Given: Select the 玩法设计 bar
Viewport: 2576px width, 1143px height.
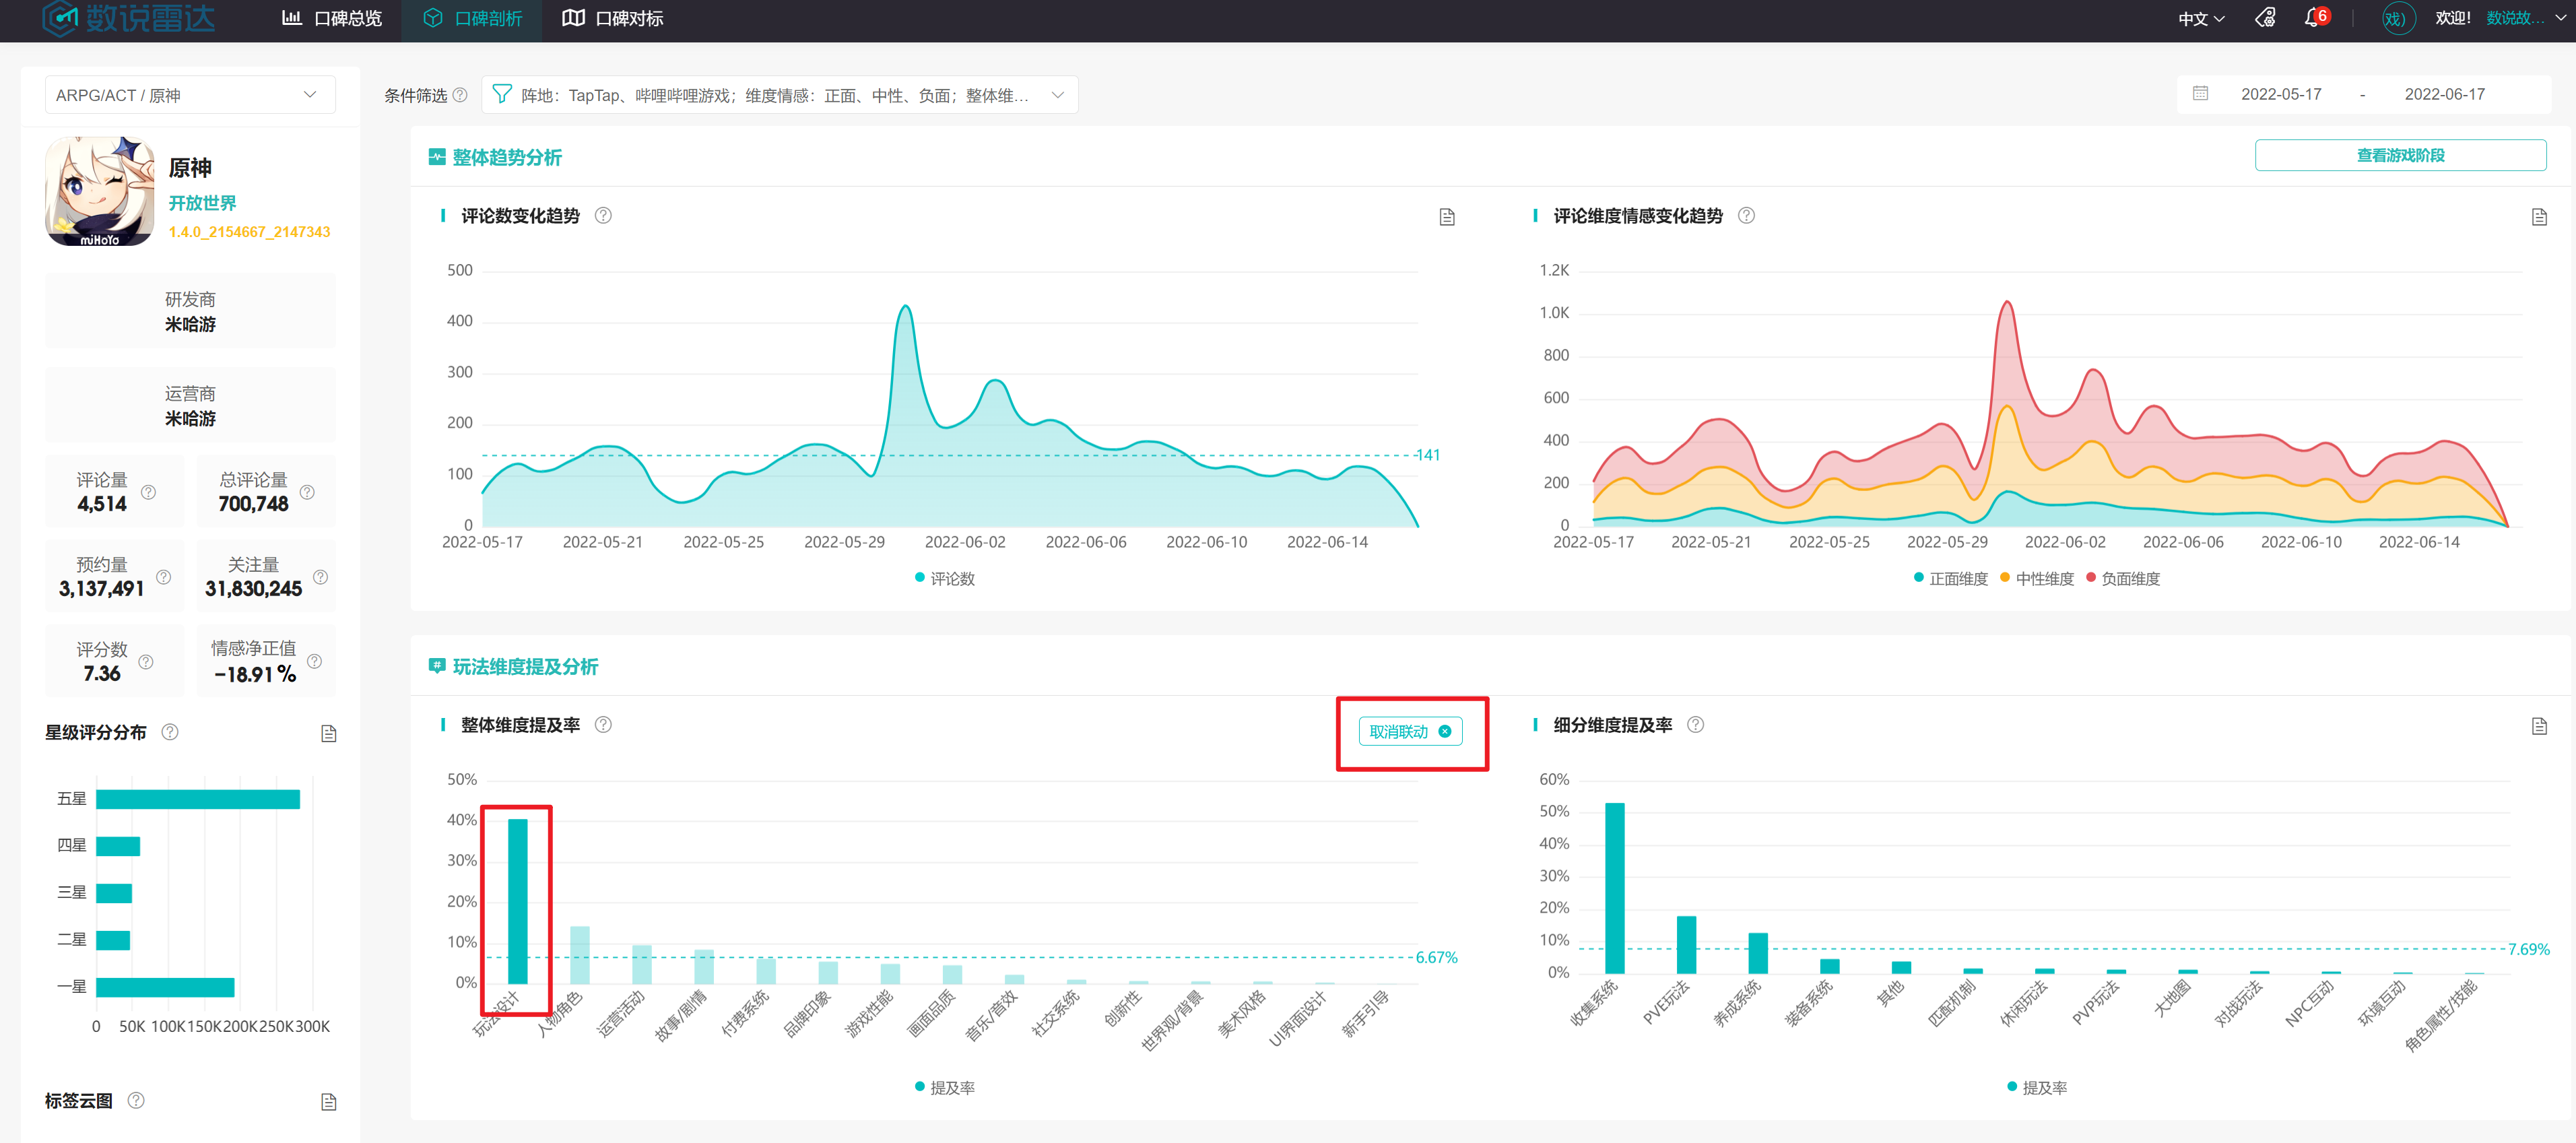Looking at the screenshot, I should pos(517,901).
